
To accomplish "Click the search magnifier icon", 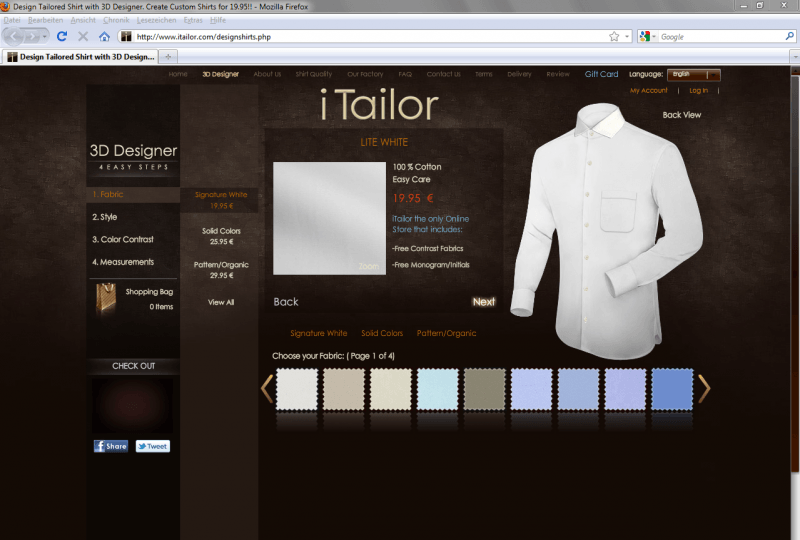I will tap(789, 36).
